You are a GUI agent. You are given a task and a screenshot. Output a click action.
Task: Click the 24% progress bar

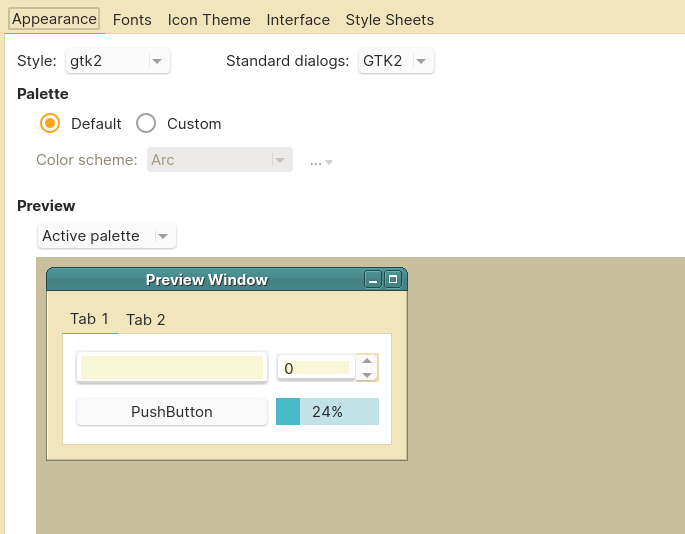pos(327,411)
